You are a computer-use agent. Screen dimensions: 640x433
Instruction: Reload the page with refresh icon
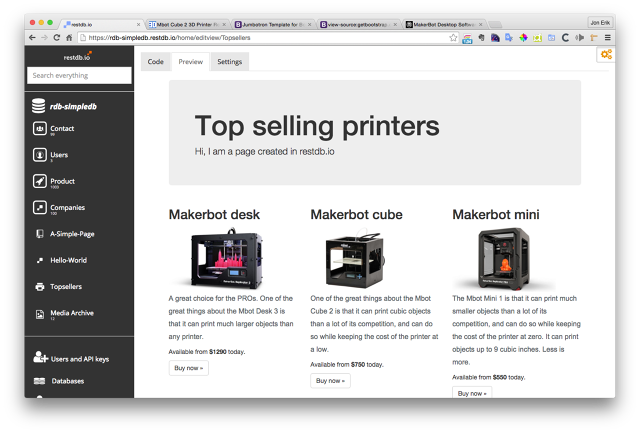coord(57,38)
